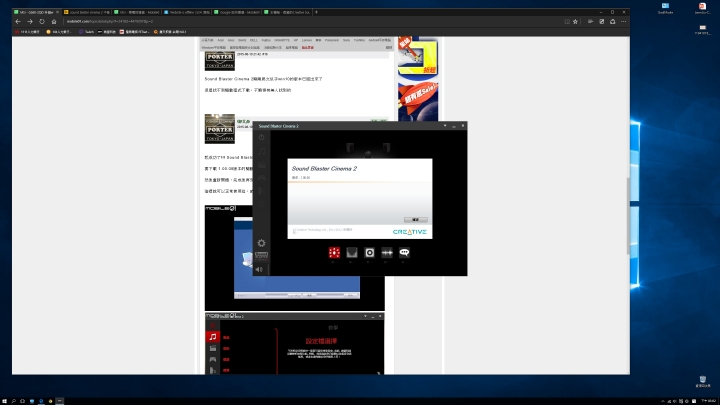Select the music note profile in Sound Blaster sidebar
This screenshot has width=720, height=405.
(x=261, y=151)
